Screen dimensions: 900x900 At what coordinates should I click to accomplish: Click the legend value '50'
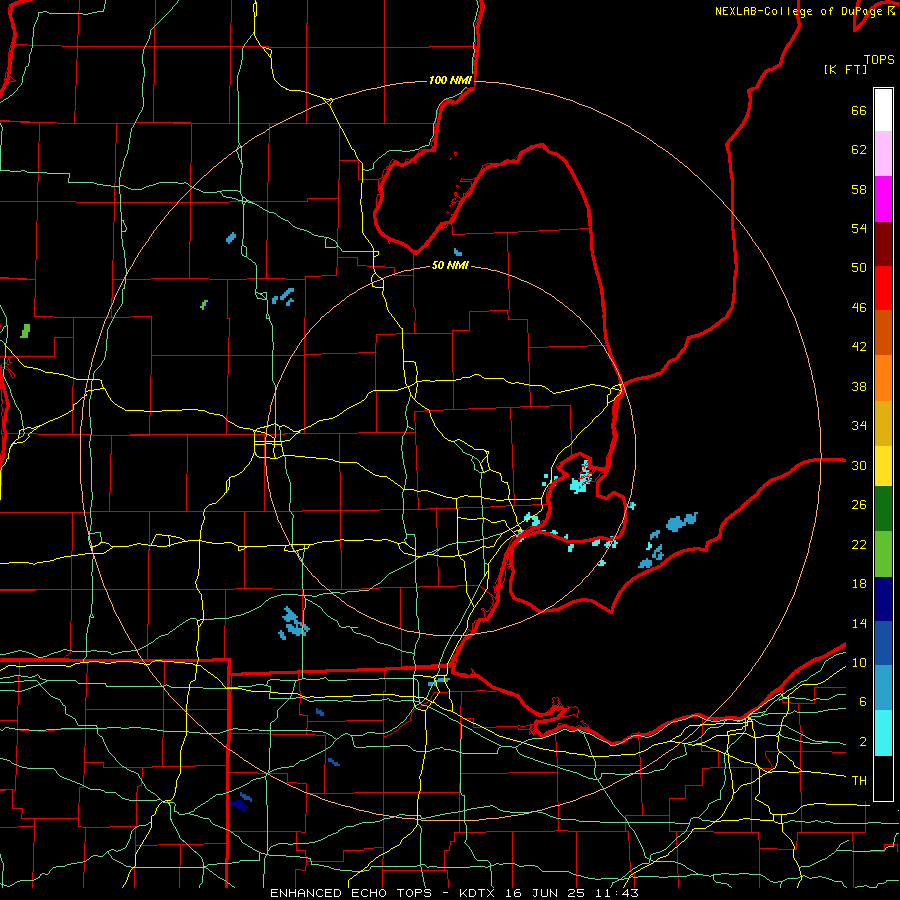click(x=859, y=268)
